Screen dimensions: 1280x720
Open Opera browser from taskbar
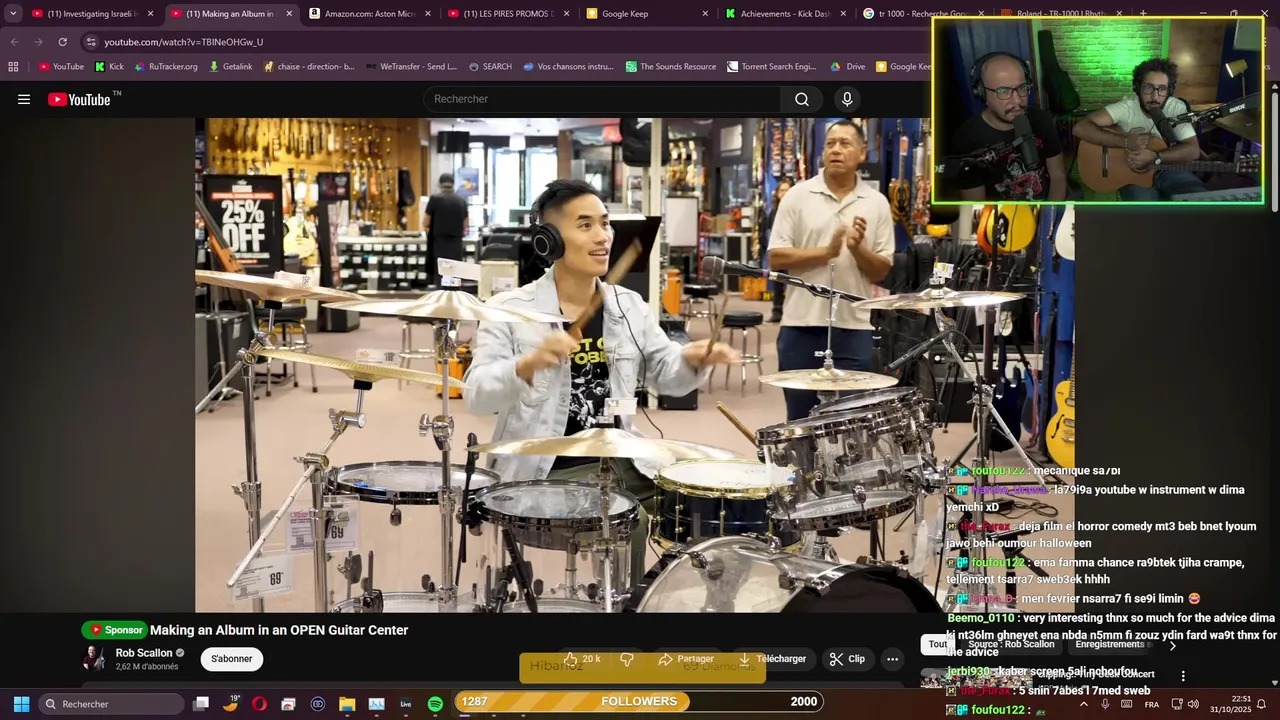pos(259,704)
